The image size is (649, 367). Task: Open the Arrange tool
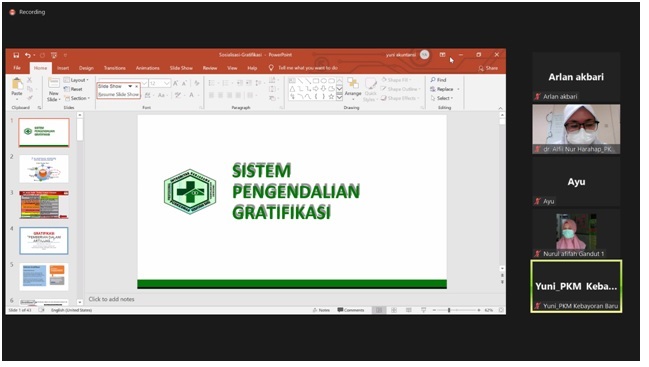tap(353, 88)
